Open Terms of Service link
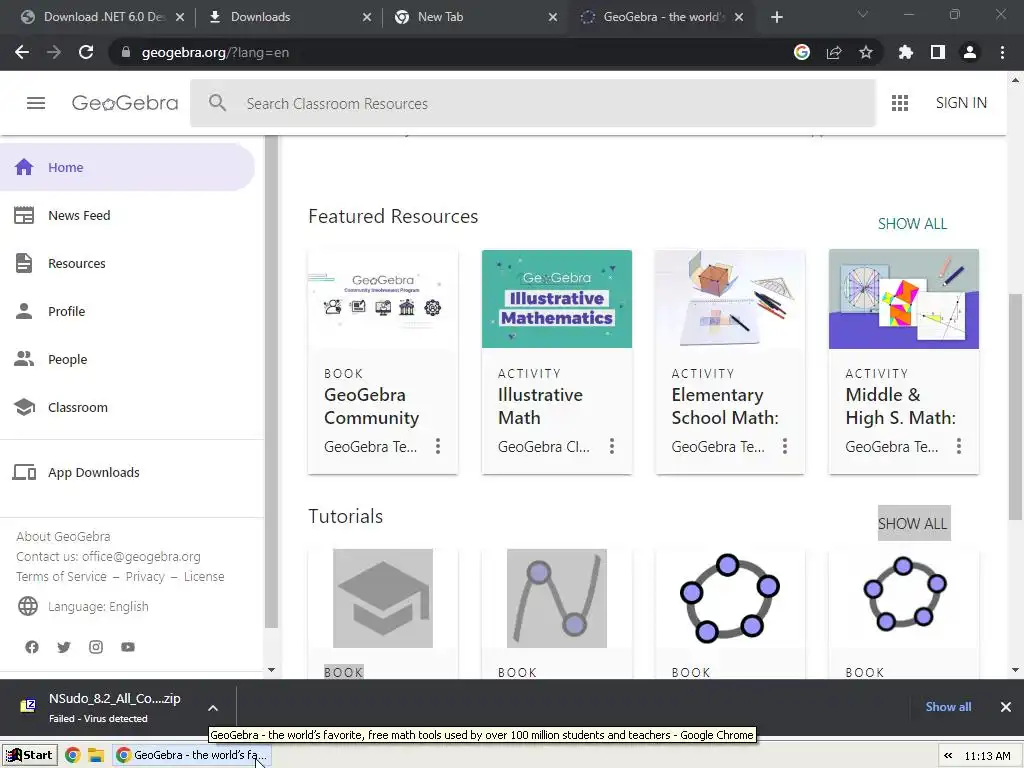This screenshot has height=768, width=1024. (x=61, y=577)
